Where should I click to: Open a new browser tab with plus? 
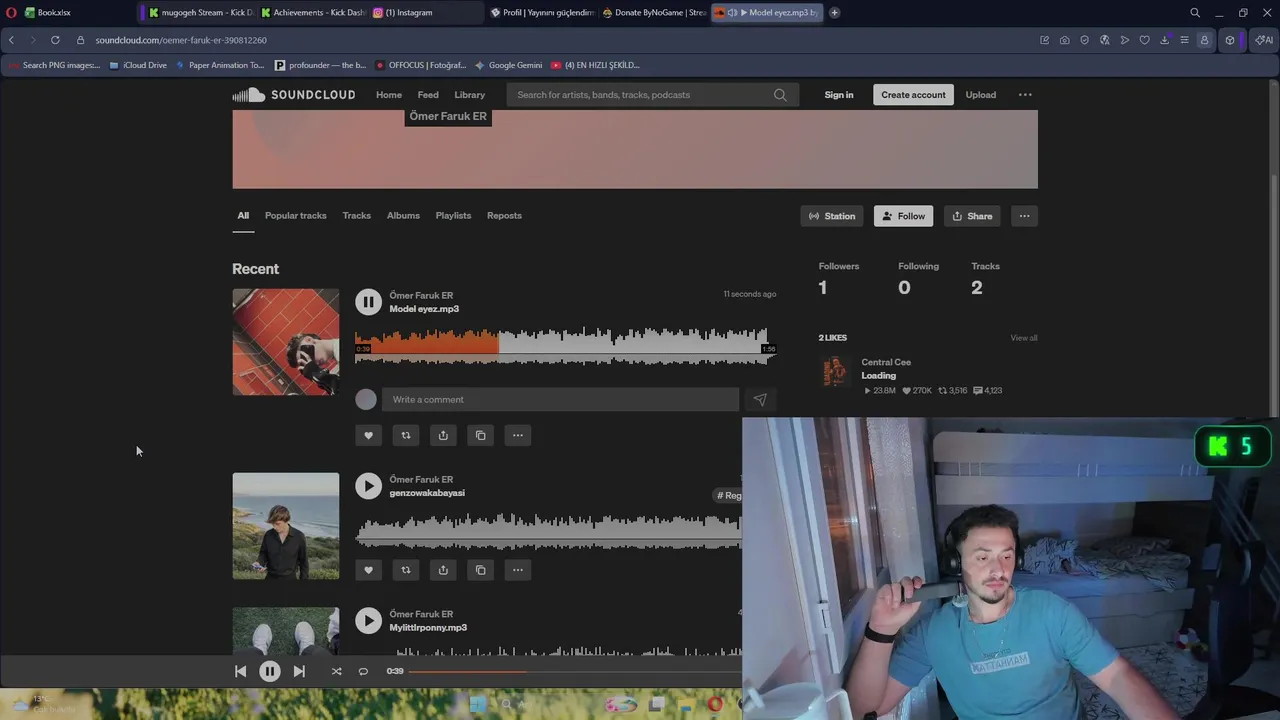tap(834, 13)
